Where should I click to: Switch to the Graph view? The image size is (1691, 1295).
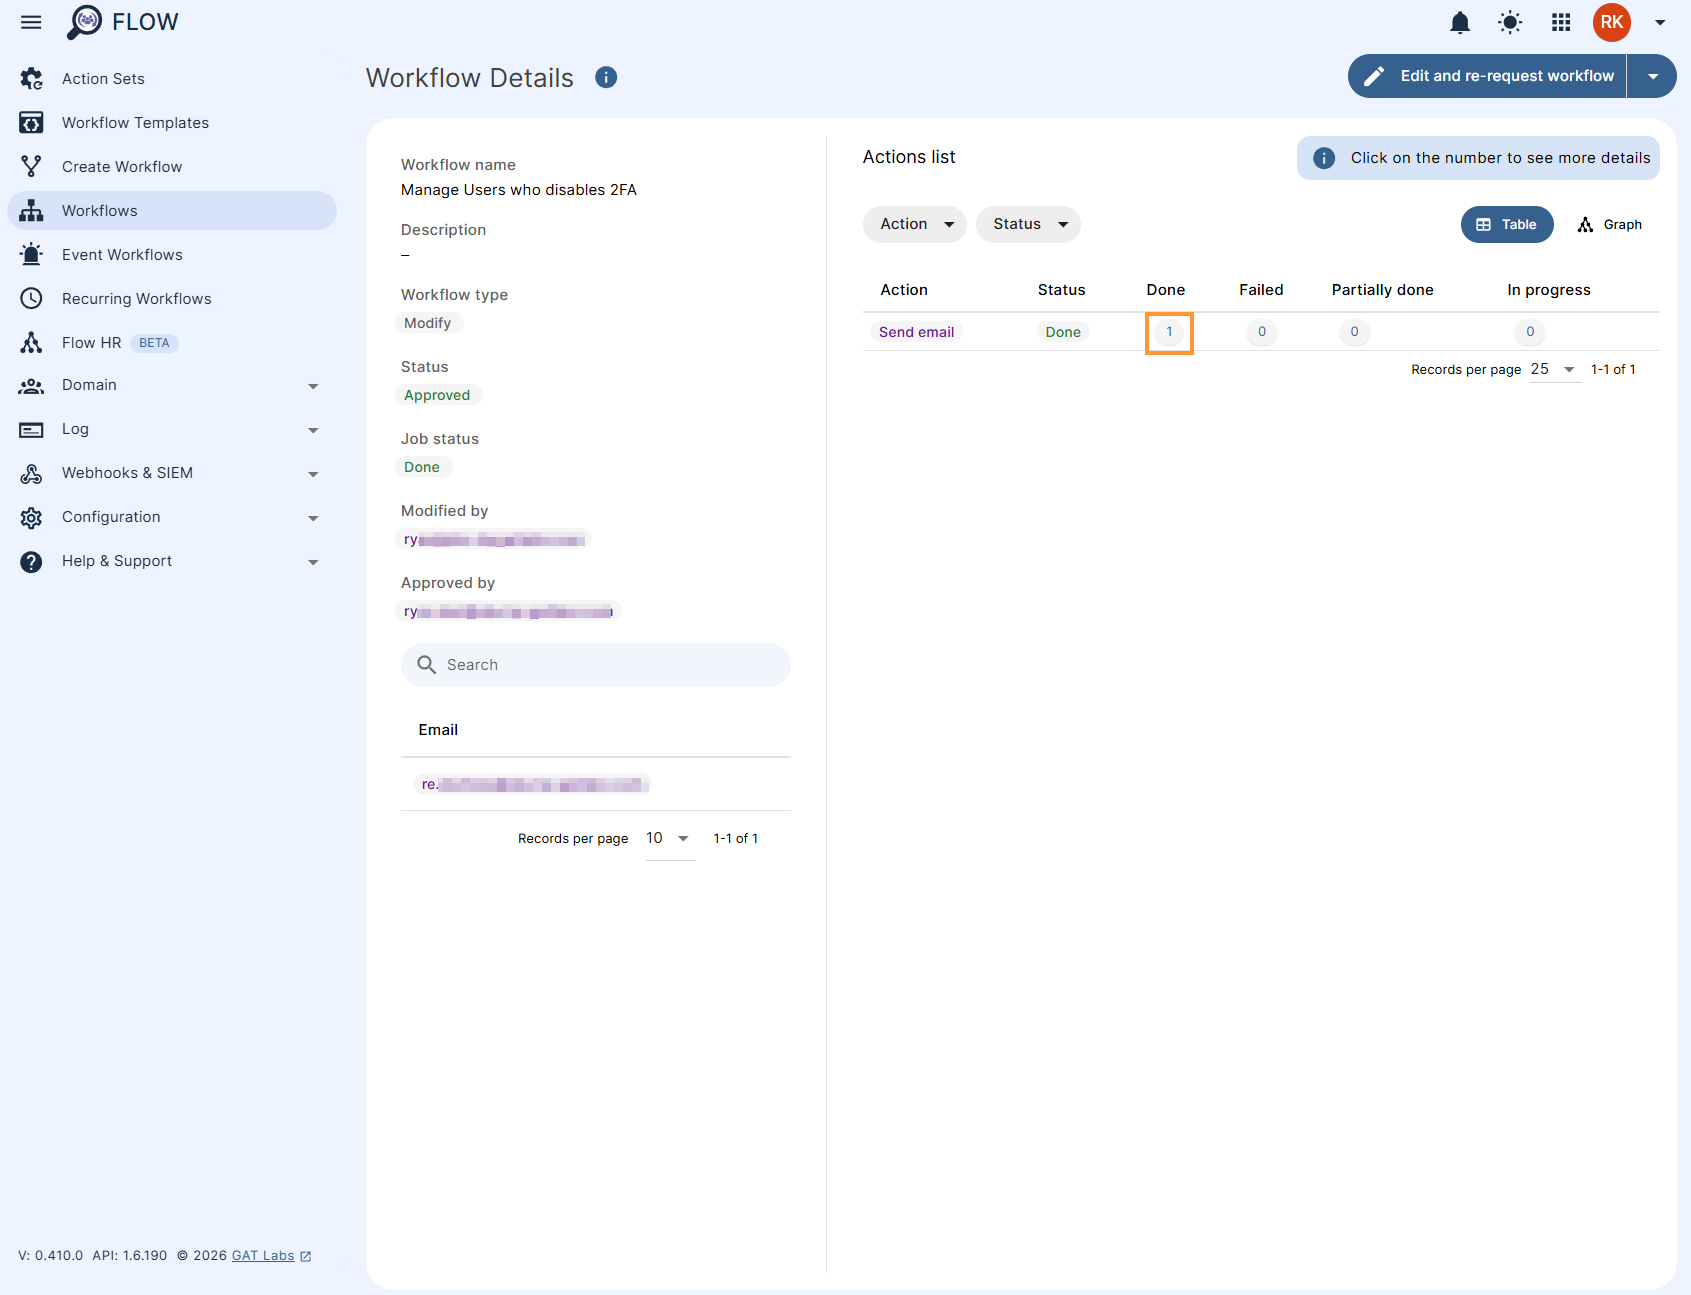pos(1609,224)
